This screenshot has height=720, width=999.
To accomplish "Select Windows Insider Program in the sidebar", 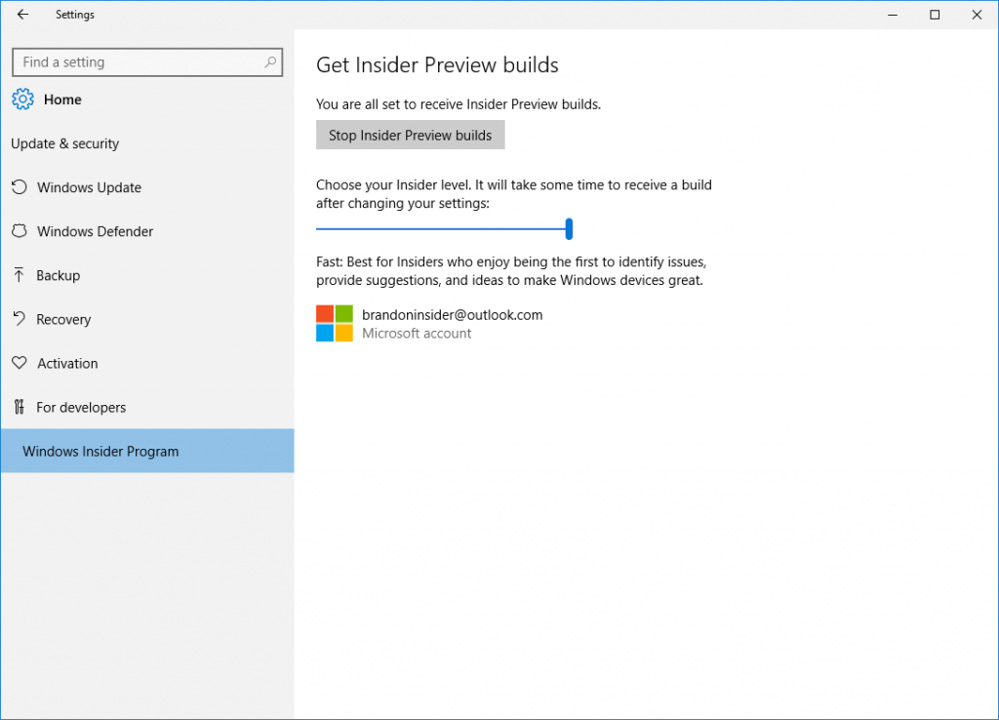I will 100,451.
